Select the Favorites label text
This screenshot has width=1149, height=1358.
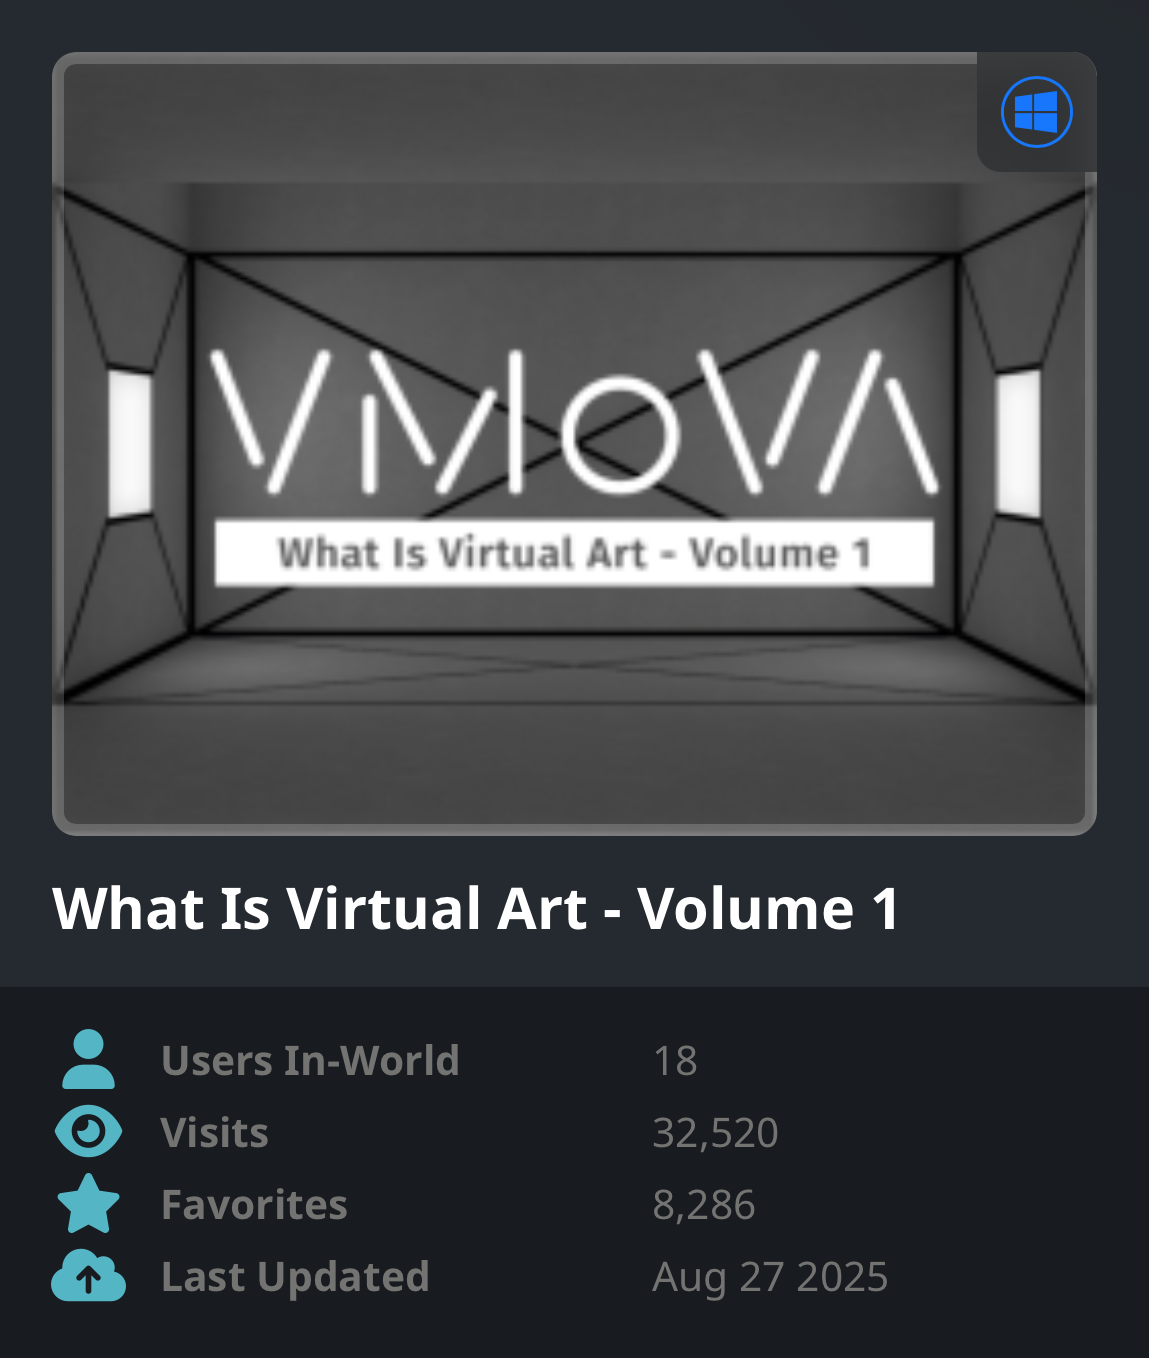254,1205
